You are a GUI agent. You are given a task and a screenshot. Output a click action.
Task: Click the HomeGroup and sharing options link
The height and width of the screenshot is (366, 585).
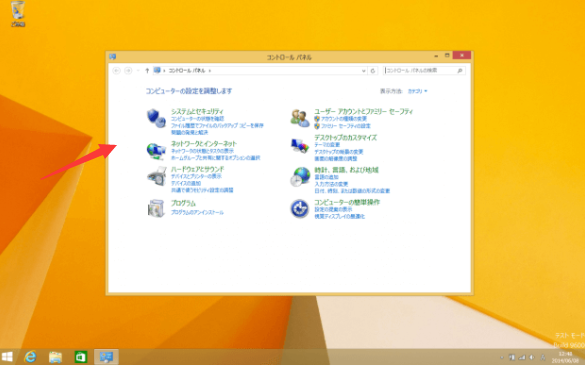pyautogui.click(x=215, y=158)
